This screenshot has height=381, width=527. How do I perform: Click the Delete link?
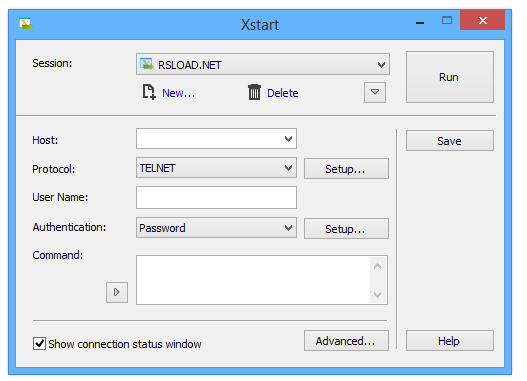pos(283,93)
